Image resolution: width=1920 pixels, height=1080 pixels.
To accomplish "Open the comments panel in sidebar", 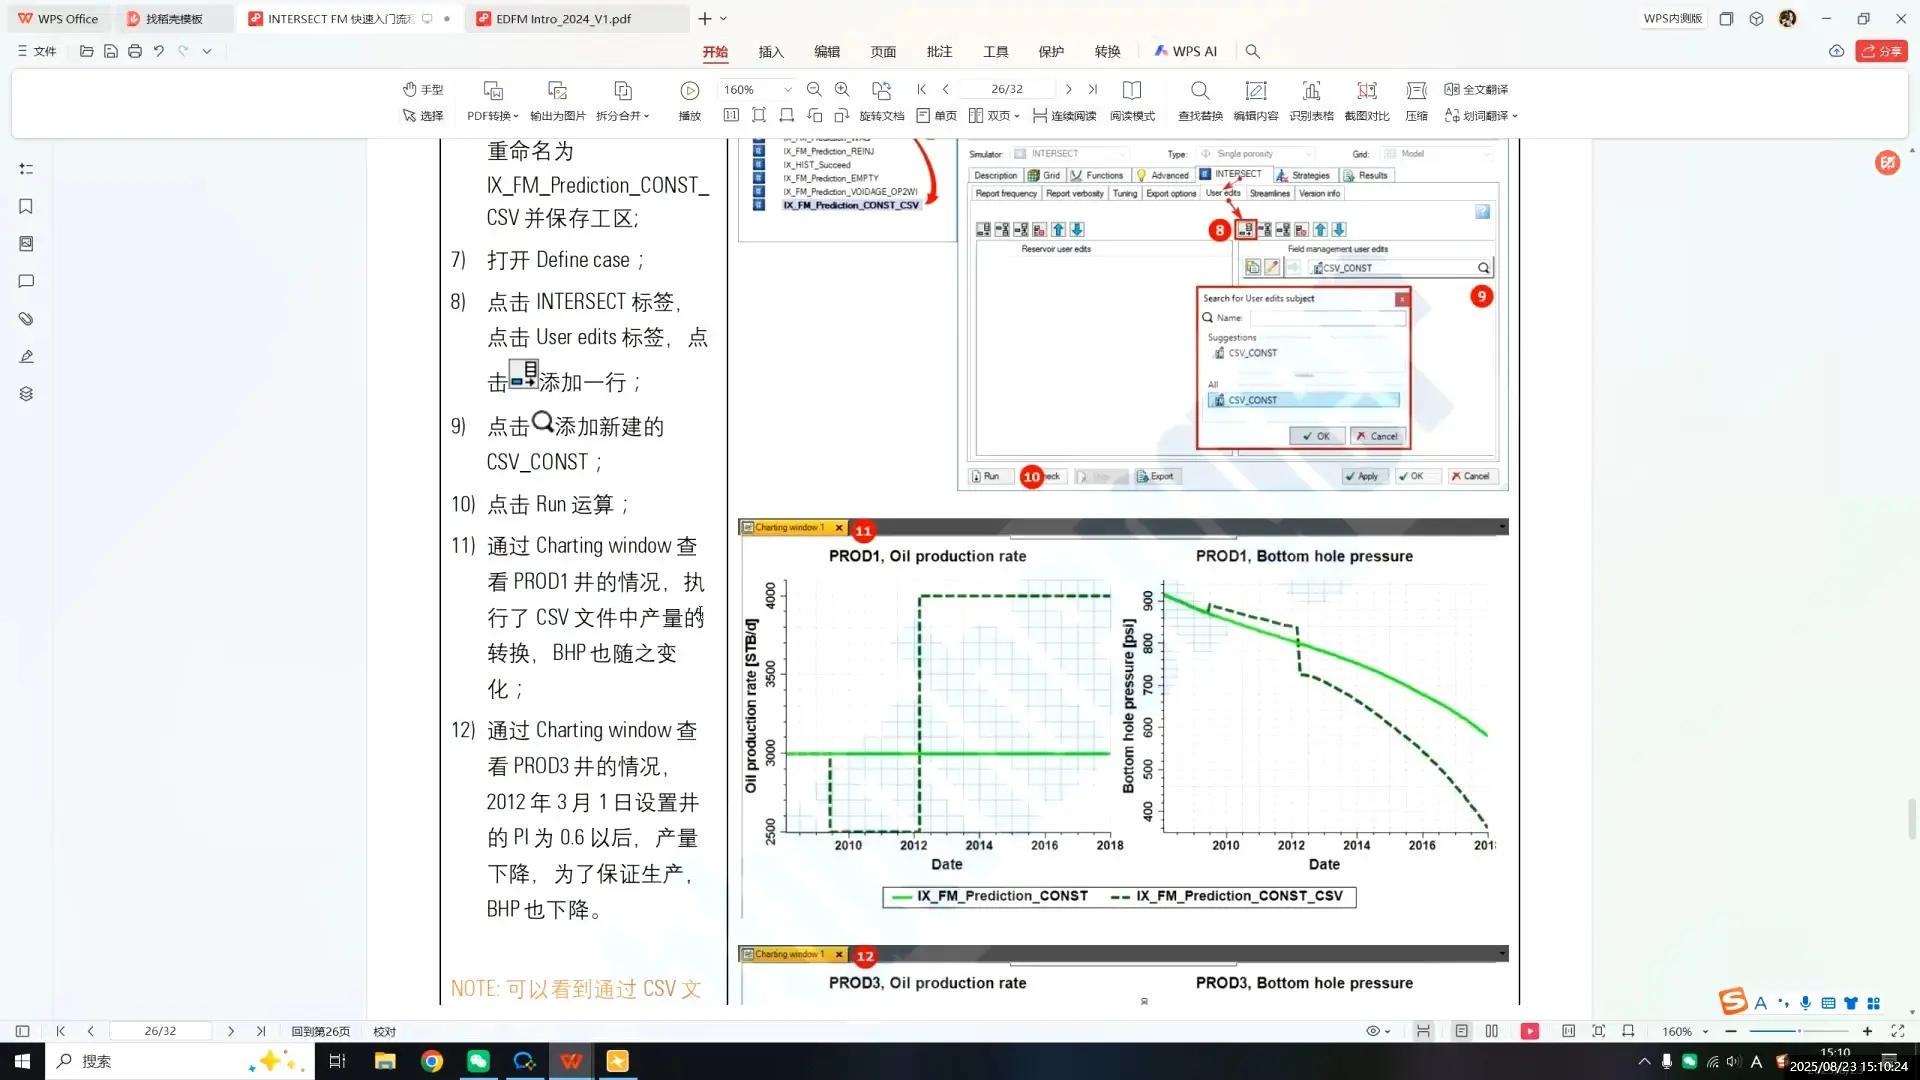I will point(26,281).
